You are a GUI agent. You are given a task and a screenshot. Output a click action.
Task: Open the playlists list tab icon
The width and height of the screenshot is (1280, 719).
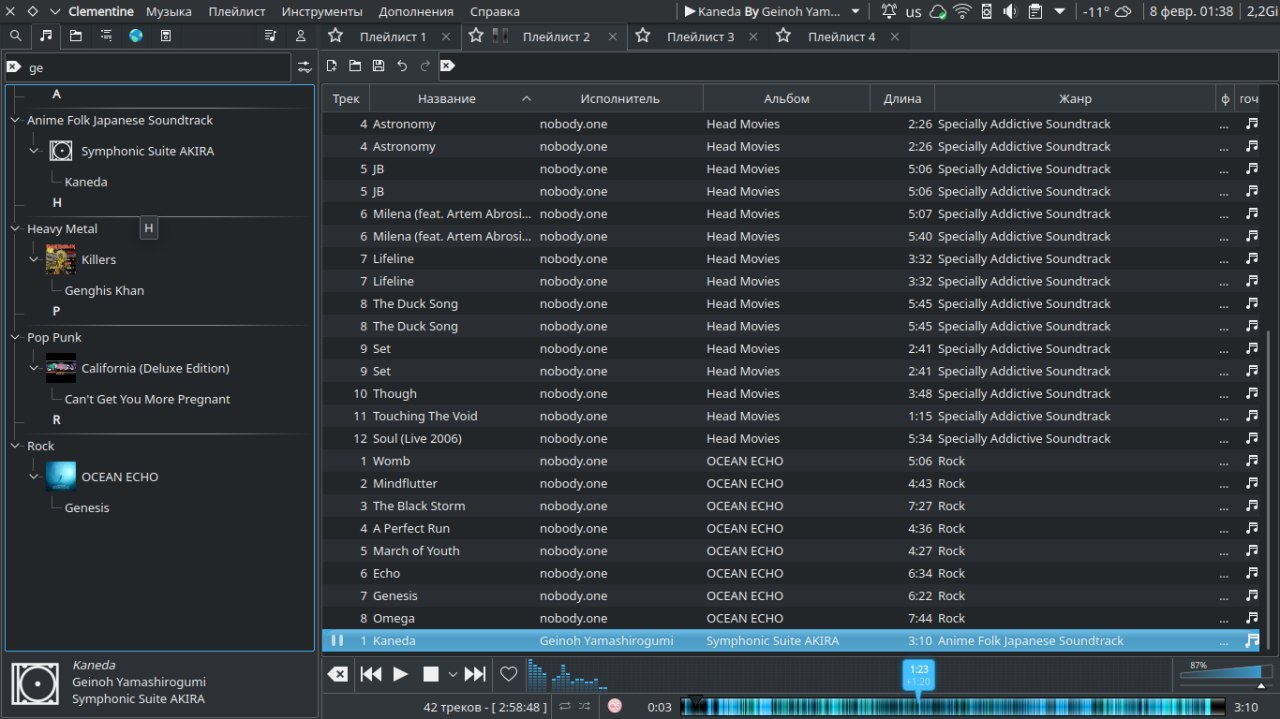[106, 36]
